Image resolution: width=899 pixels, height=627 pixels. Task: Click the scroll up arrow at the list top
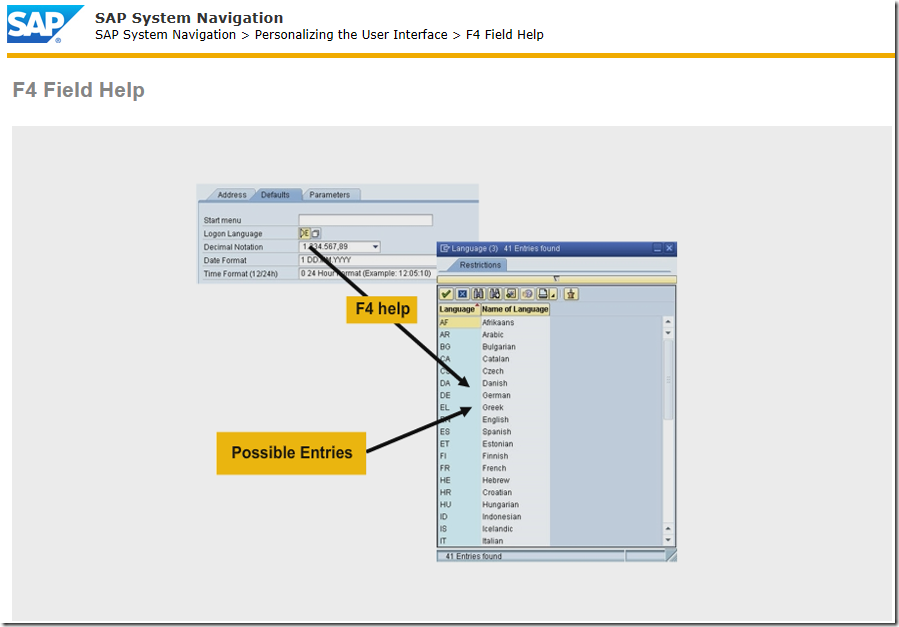pos(668,322)
